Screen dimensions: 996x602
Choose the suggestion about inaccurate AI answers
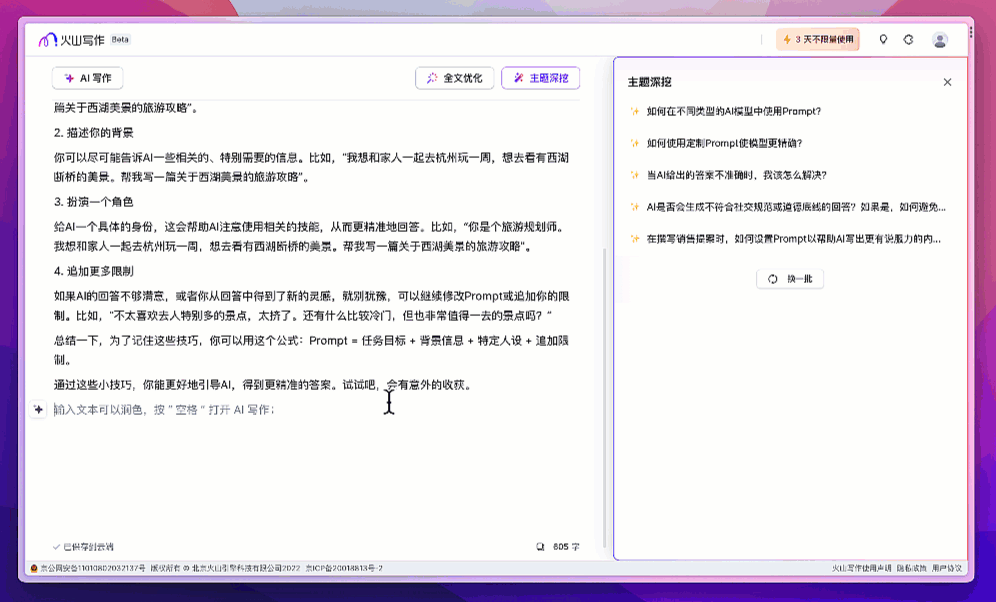736,175
